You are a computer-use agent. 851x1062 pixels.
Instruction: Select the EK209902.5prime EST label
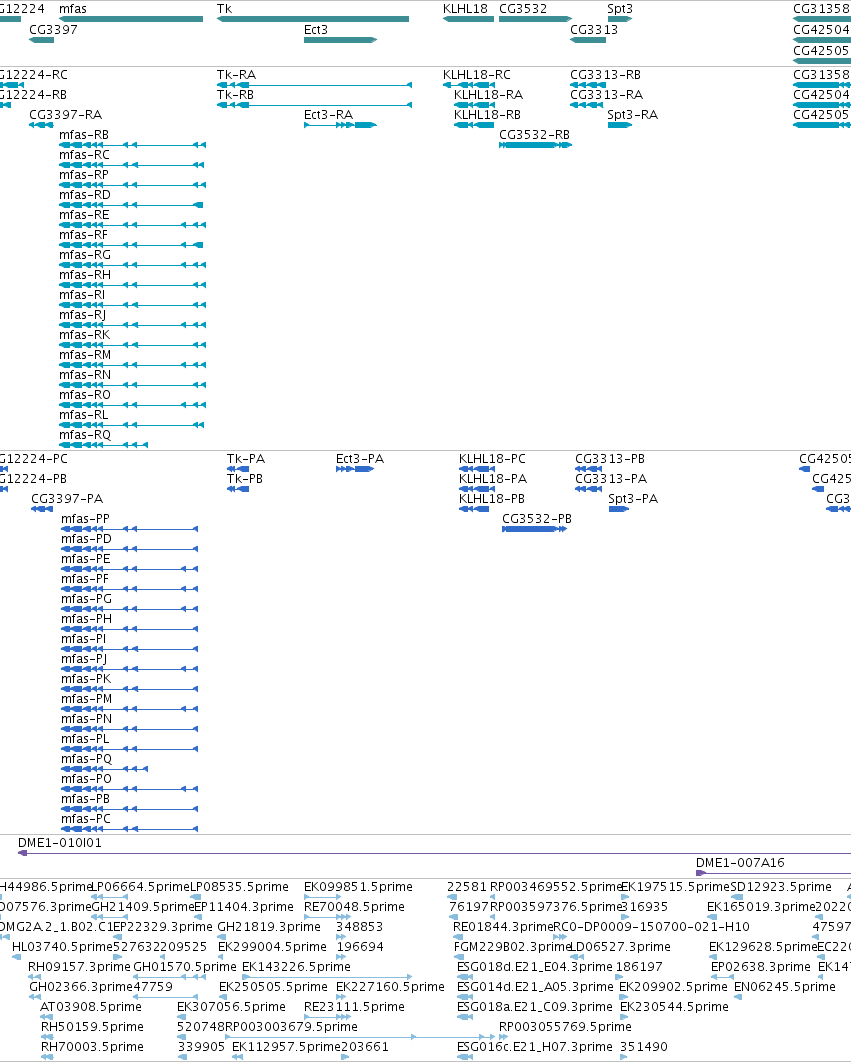[x=673, y=987]
